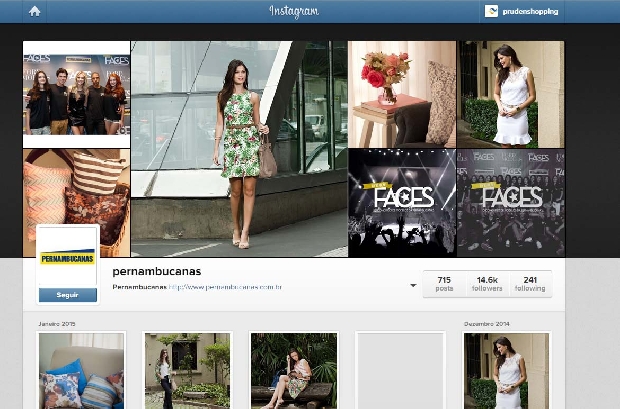Go to the Instagram home icon
The image size is (620, 409).
(34, 11)
